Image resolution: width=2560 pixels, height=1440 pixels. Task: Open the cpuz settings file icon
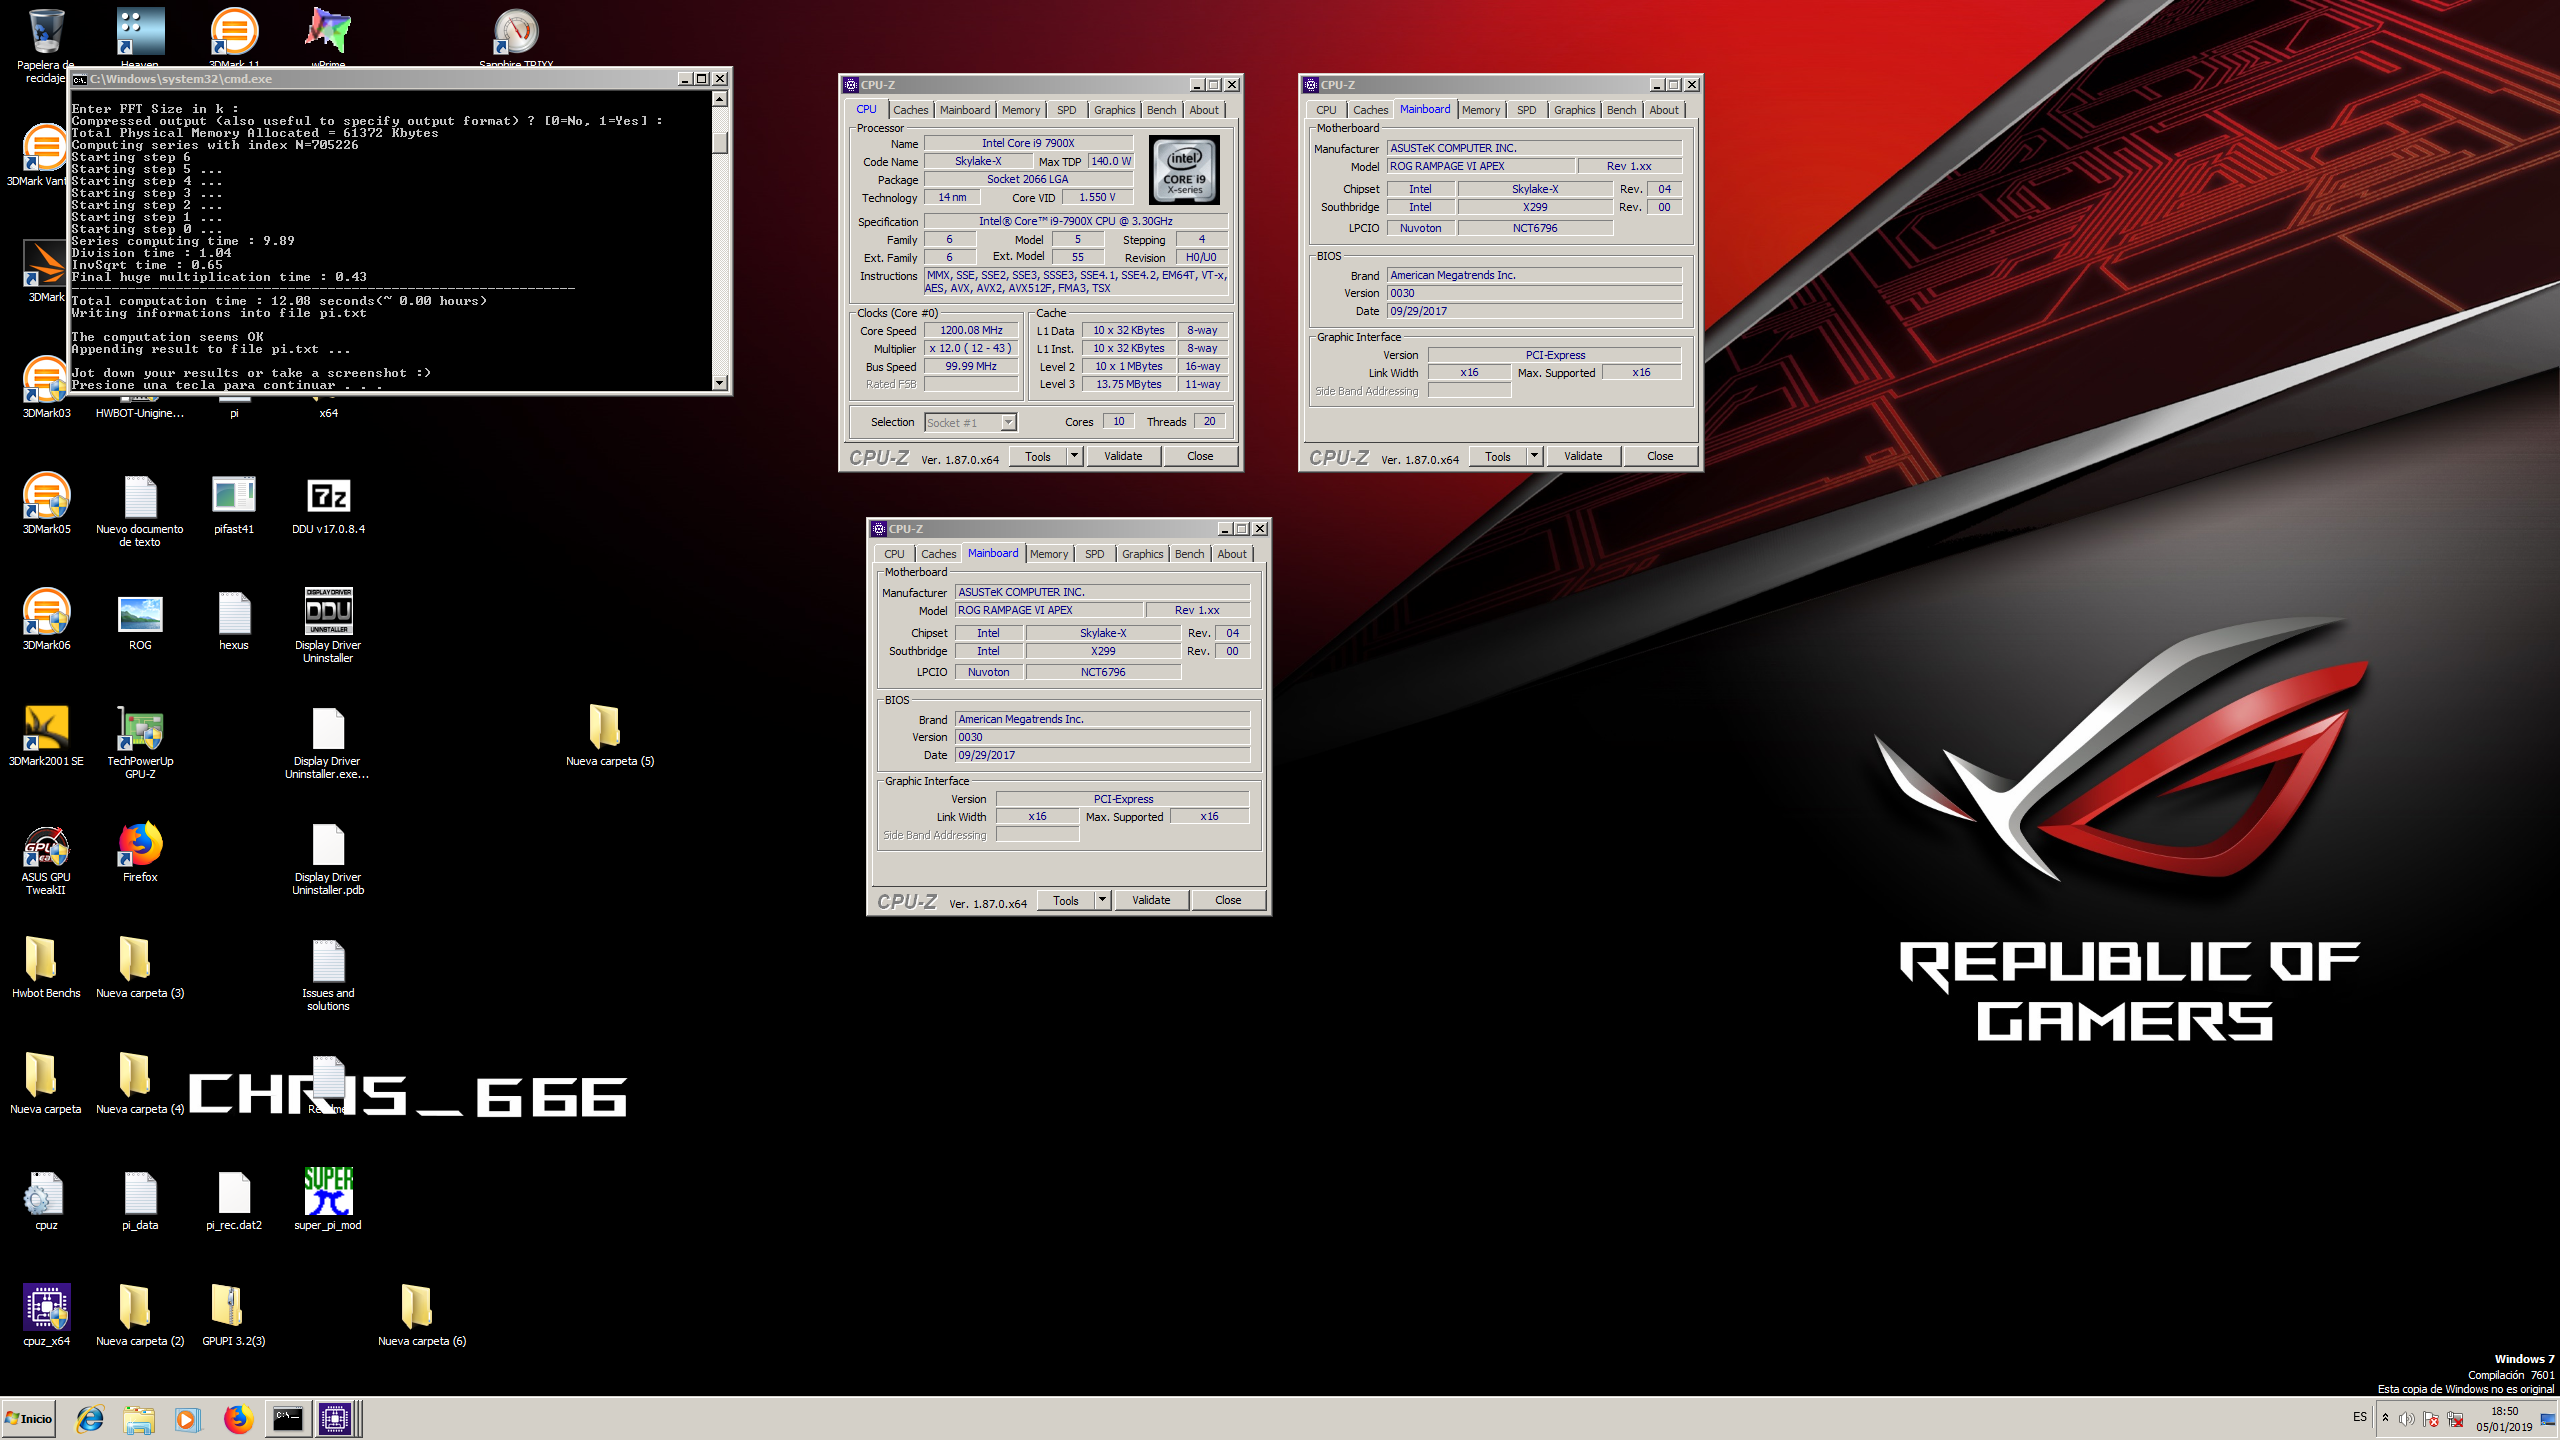coord(46,1200)
